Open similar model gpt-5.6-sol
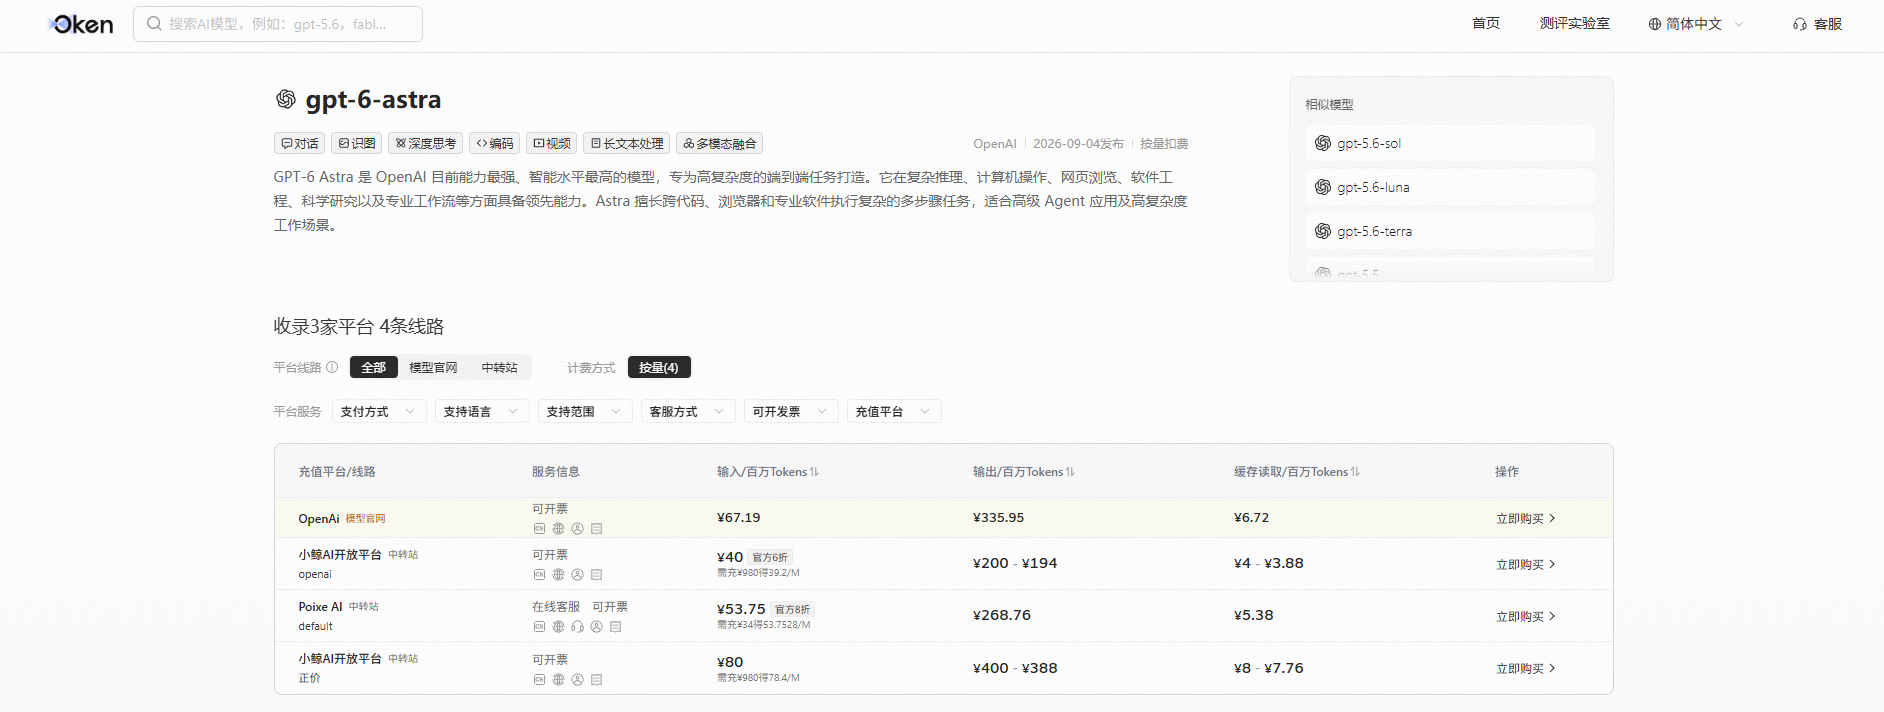The image size is (1884, 712). pyautogui.click(x=1450, y=143)
